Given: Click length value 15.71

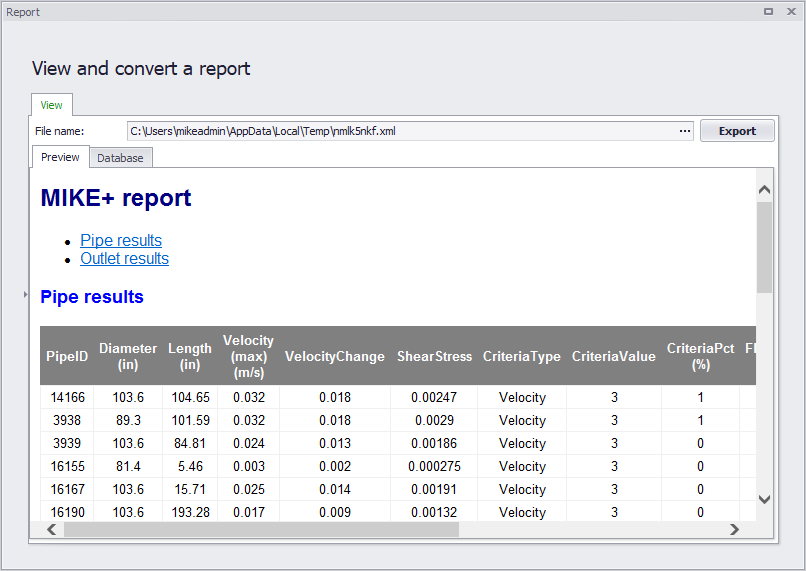Looking at the screenshot, I should pos(190,489).
